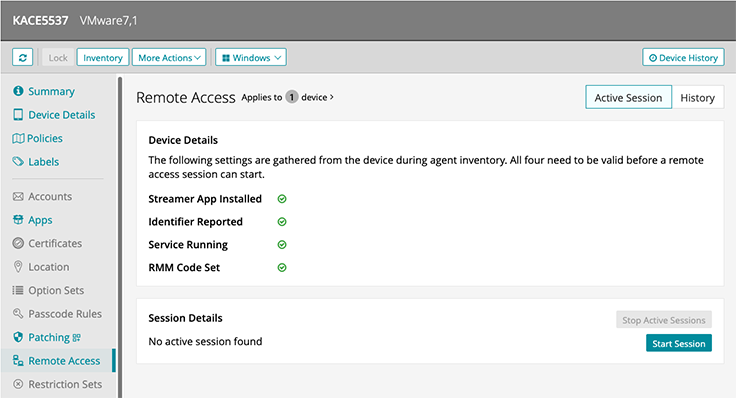Start a remote session
The image size is (736, 398).
point(679,343)
